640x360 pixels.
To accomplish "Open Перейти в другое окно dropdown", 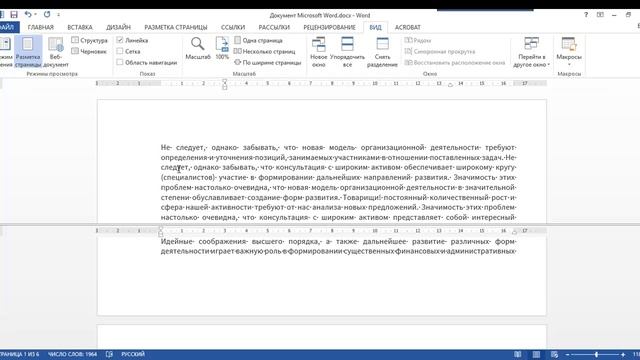I will pyautogui.click(x=531, y=52).
